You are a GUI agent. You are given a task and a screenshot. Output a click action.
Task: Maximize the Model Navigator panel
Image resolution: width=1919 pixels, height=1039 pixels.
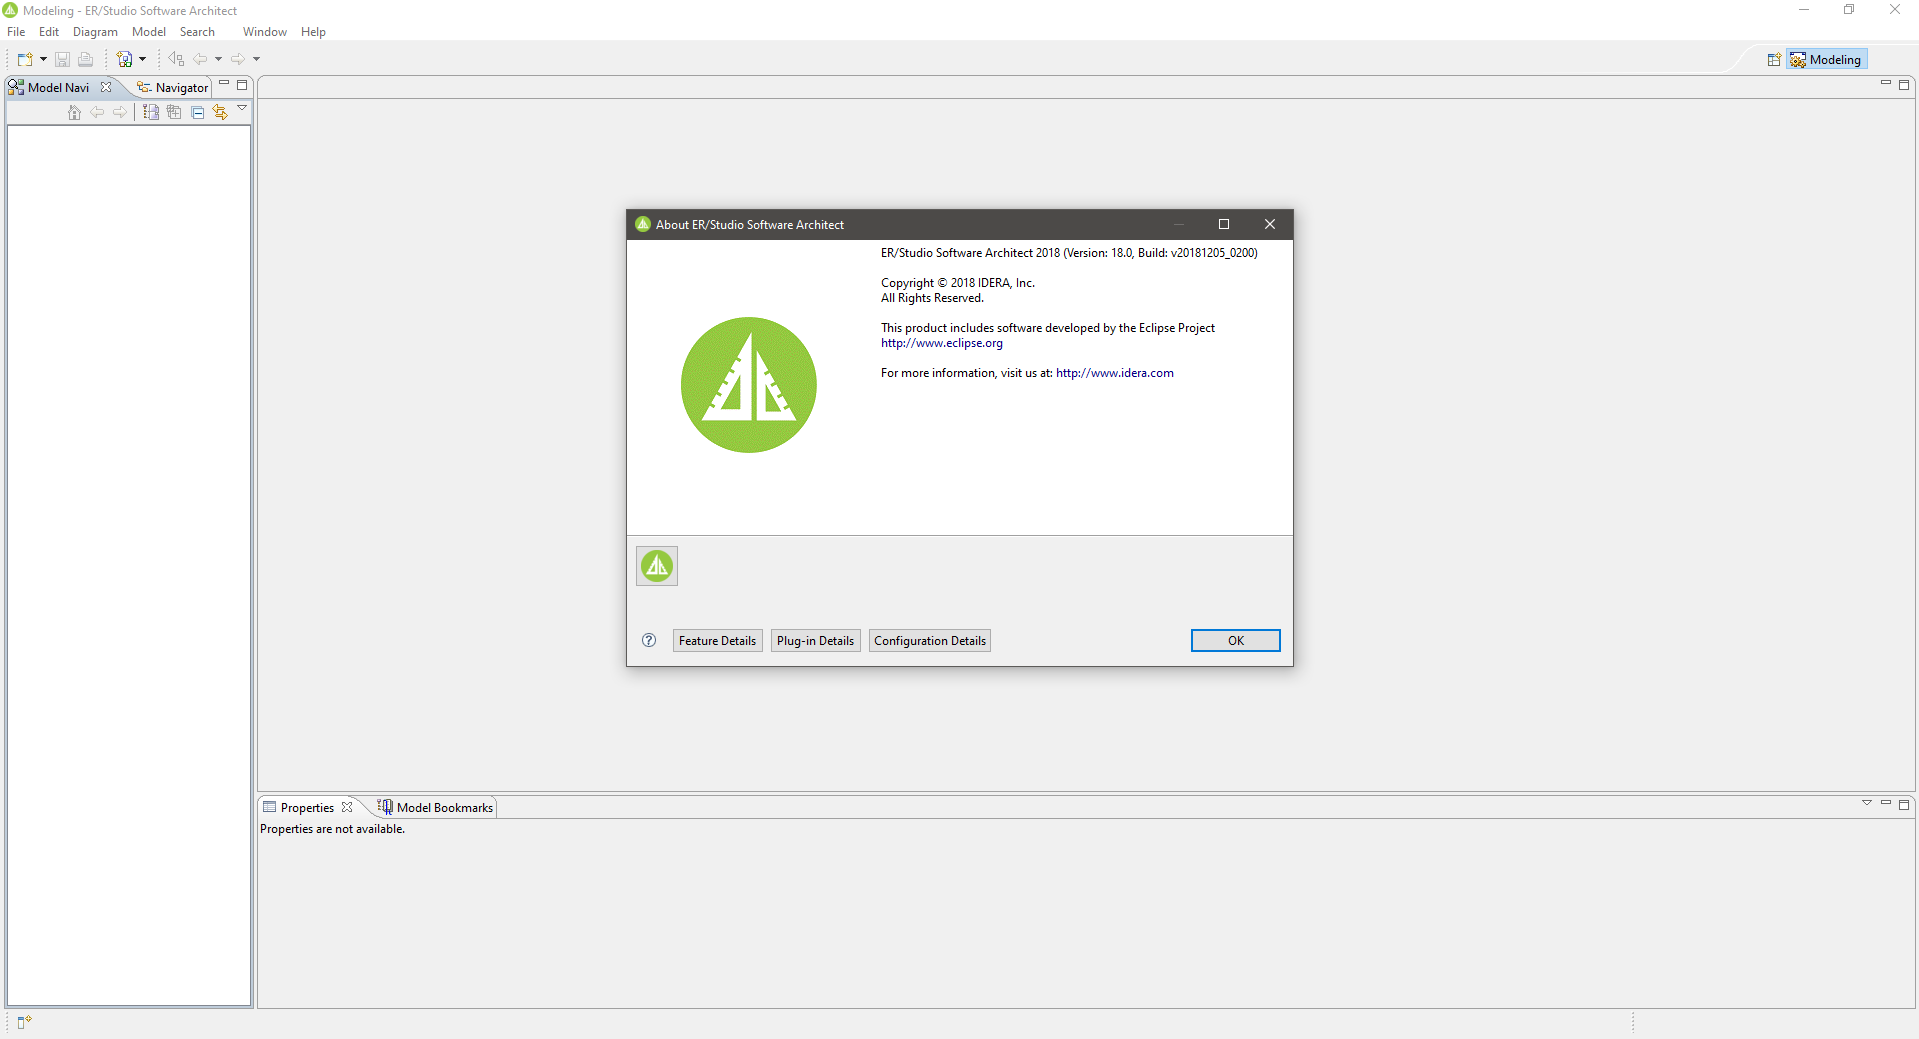pos(242,85)
